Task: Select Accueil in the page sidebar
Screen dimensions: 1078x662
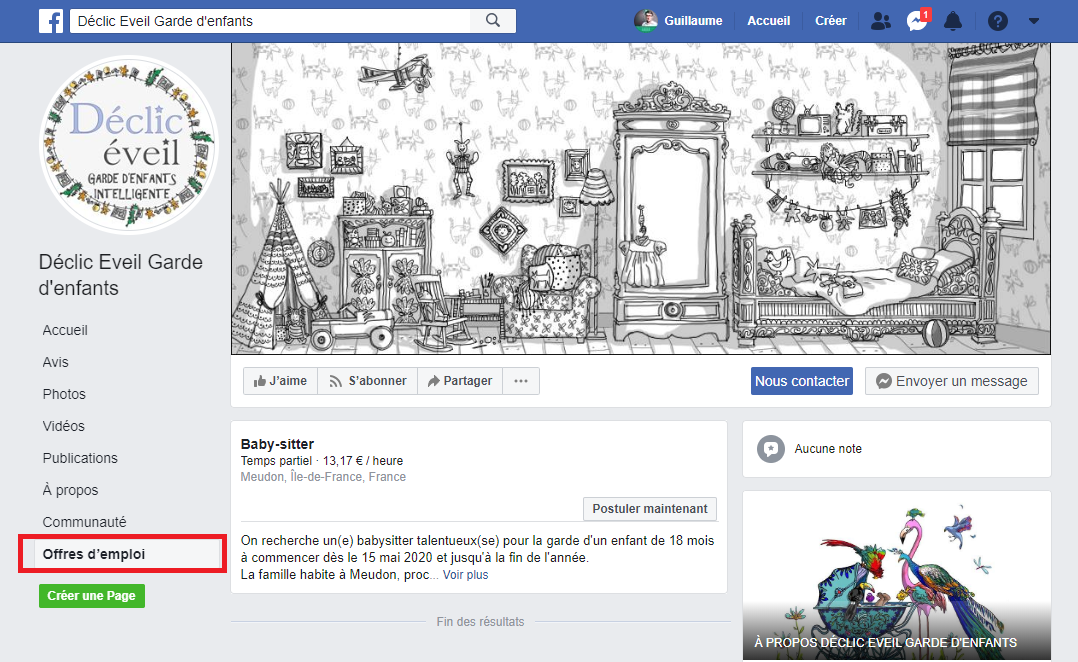Action: 65,330
